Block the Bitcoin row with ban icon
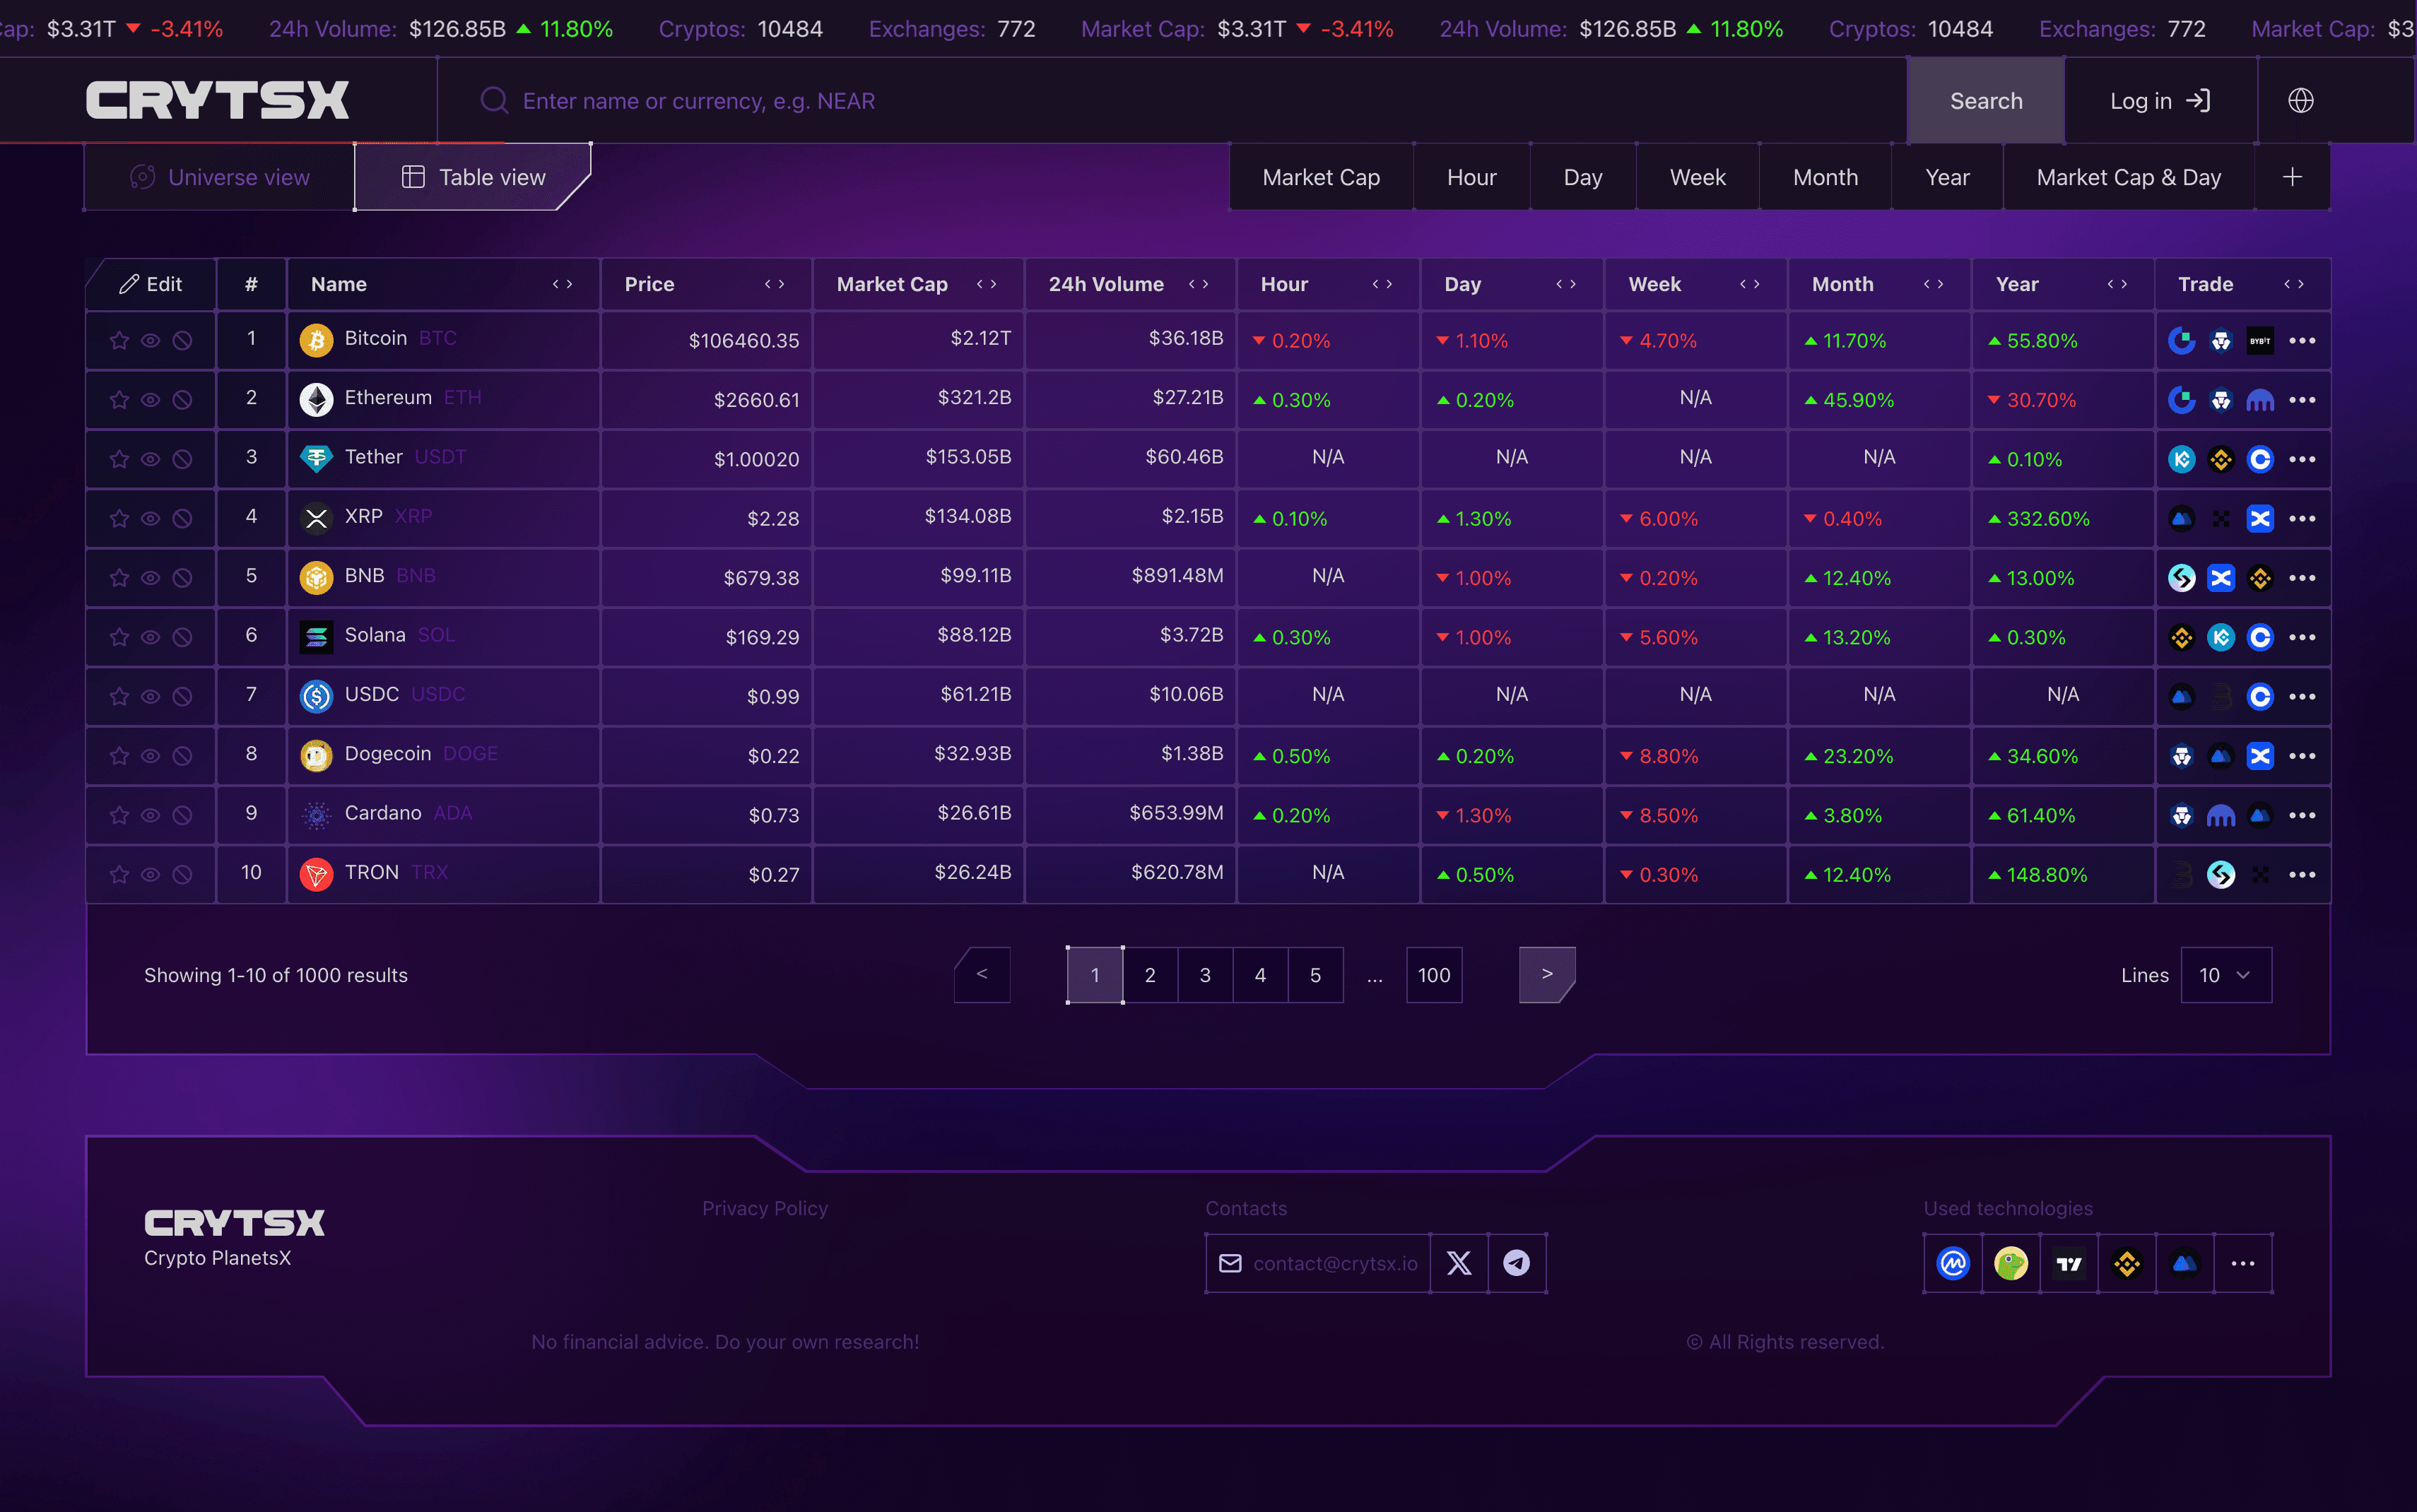This screenshot has height=1512, width=2417. tap(182, 341)
